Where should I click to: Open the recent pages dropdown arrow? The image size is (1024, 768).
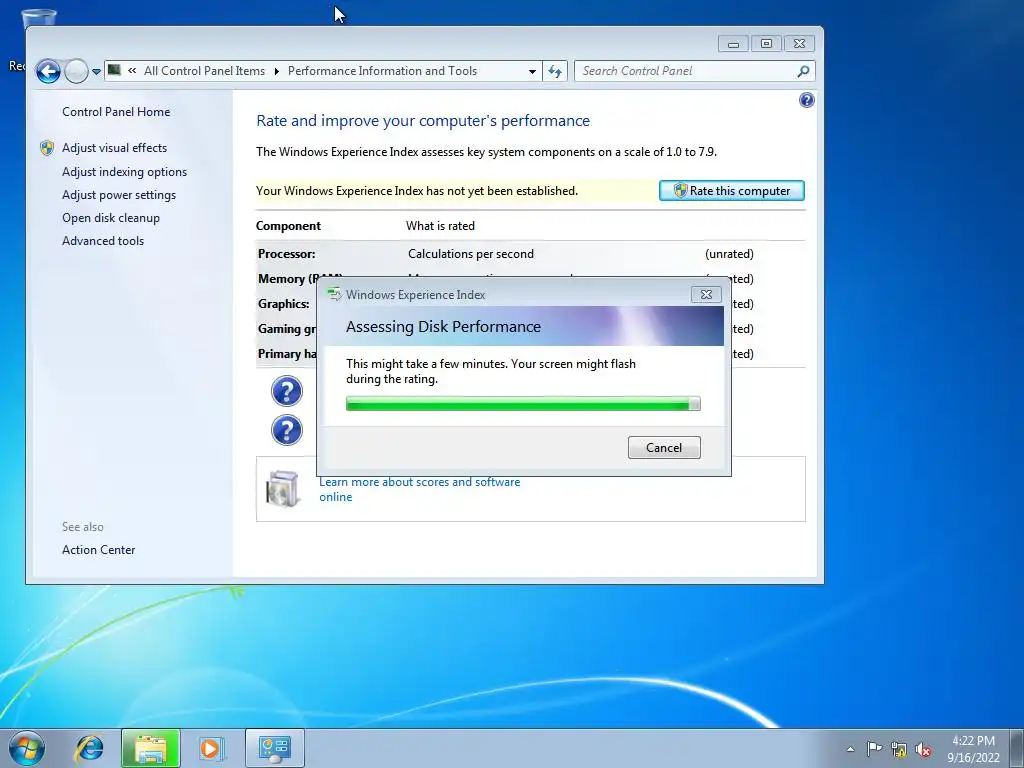pos(96,72)
